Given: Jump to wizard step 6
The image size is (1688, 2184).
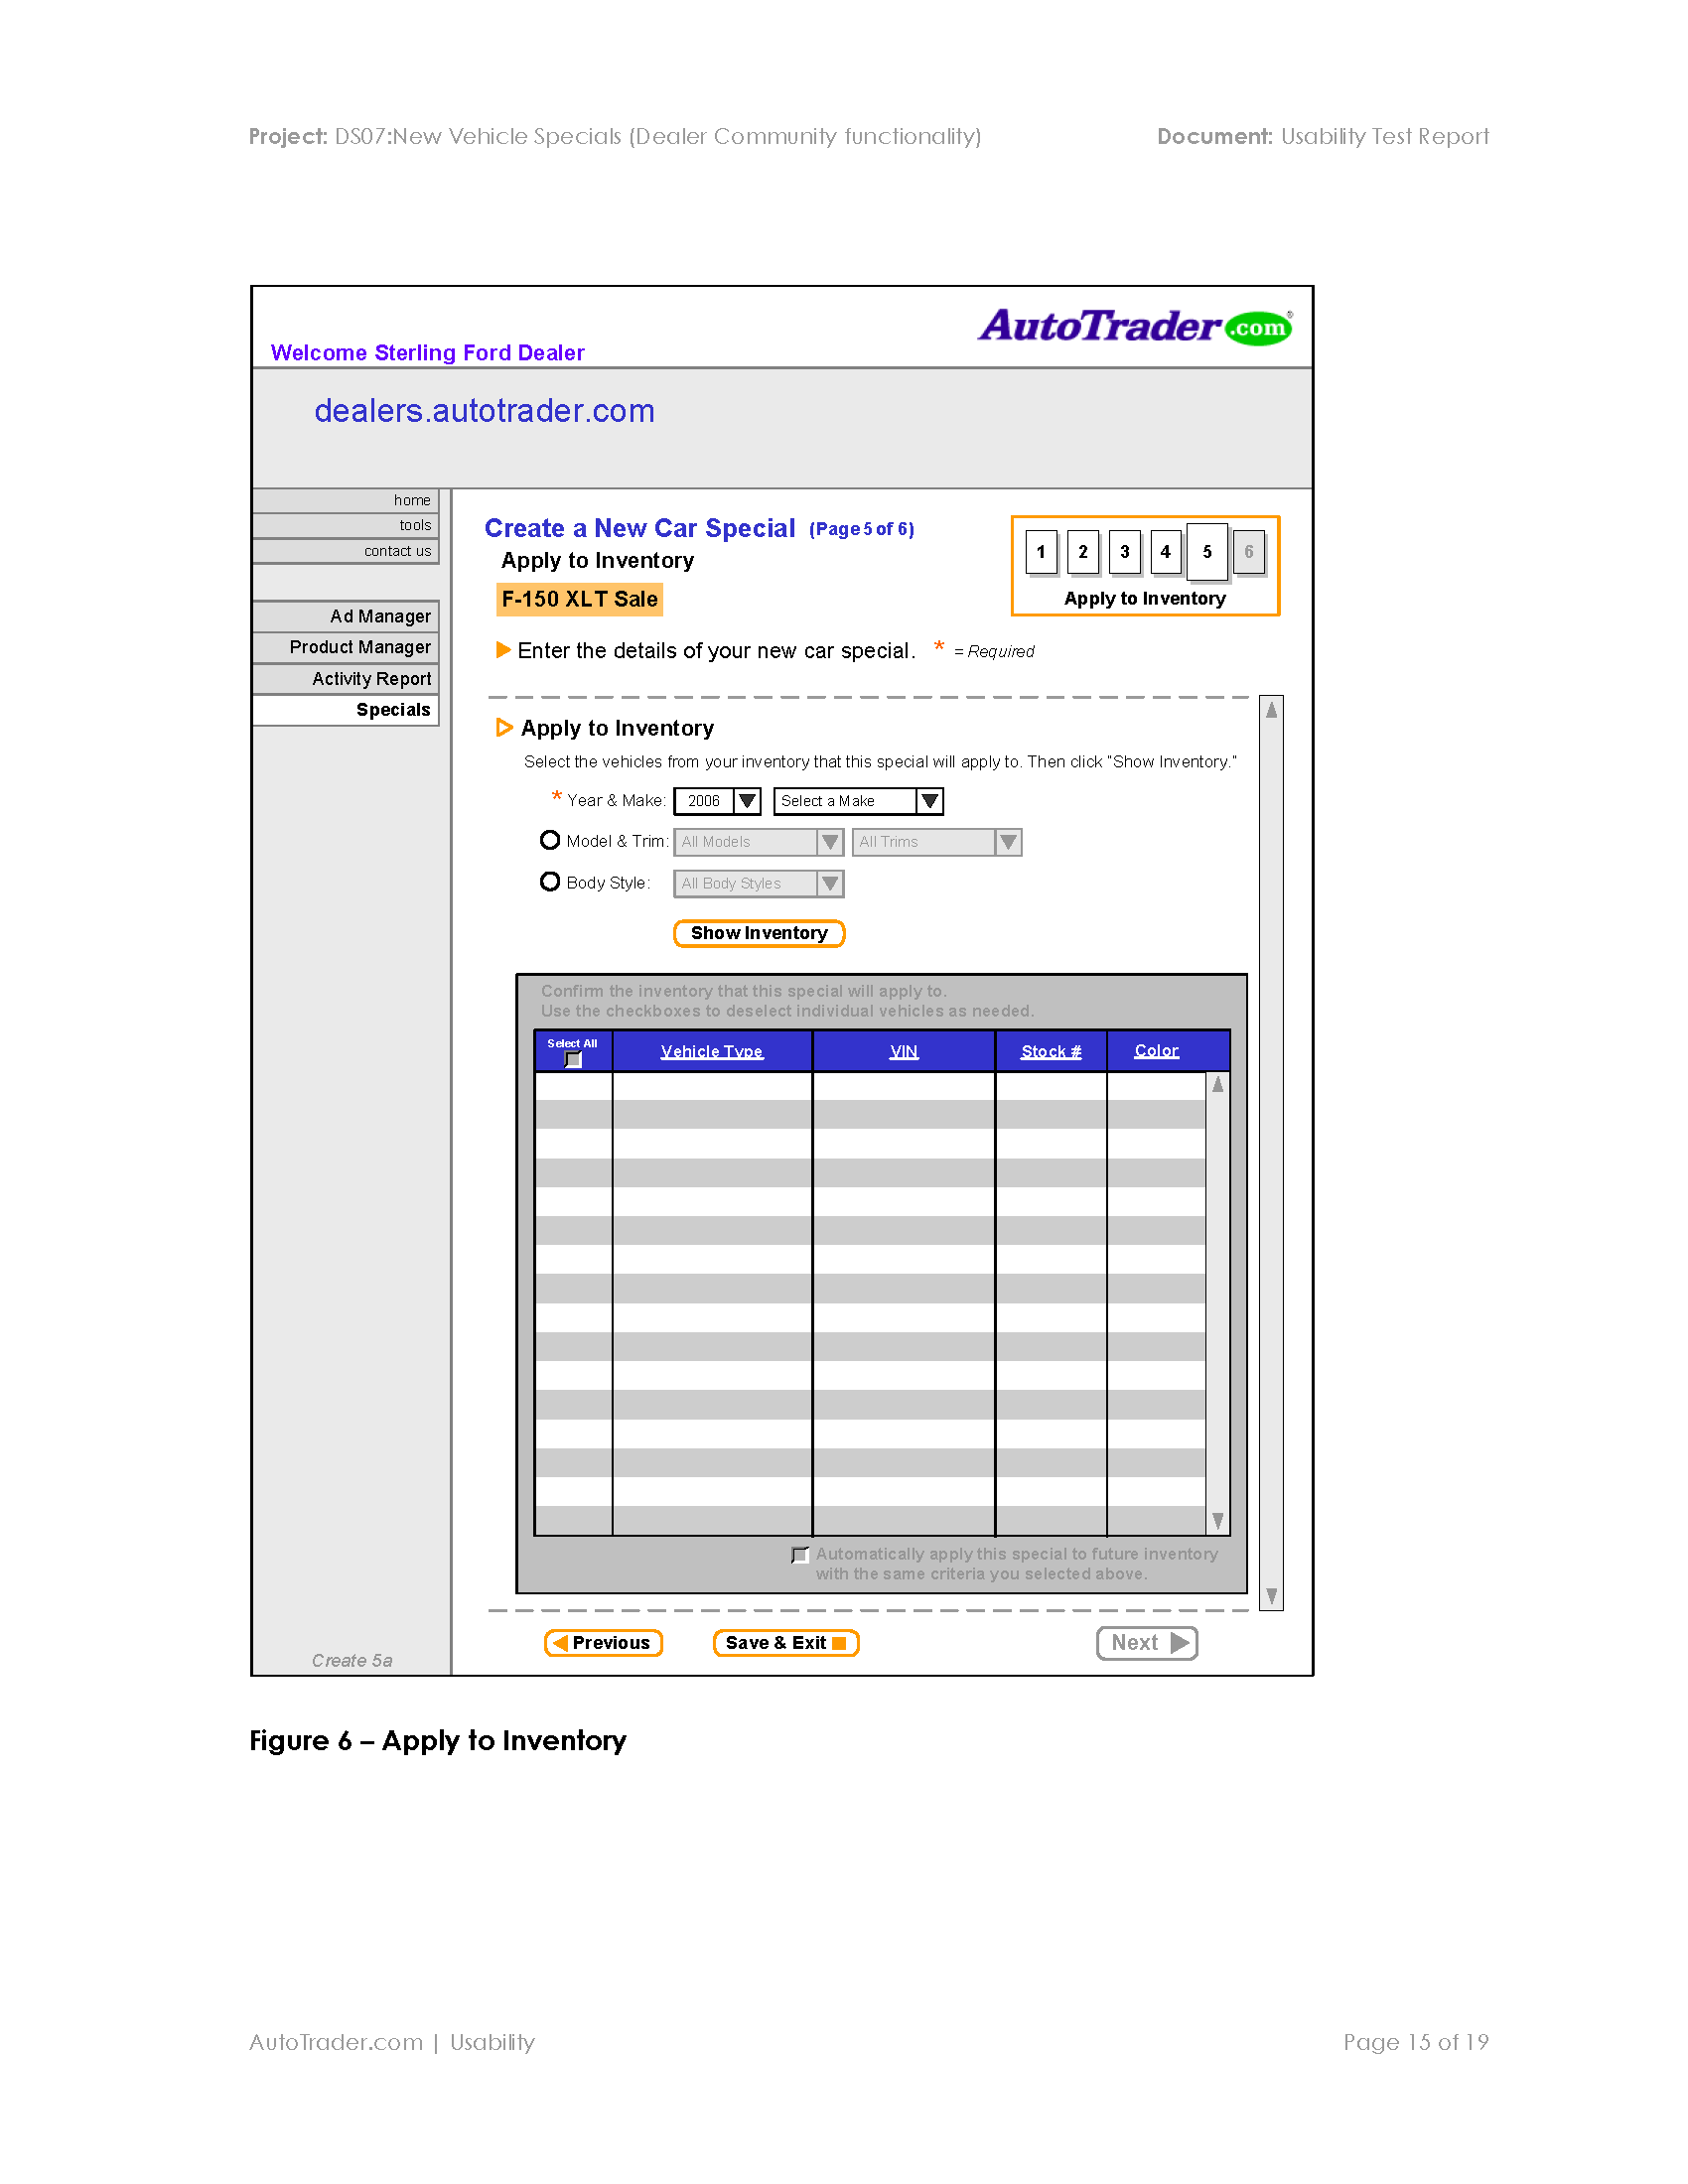Looking at the screenshot, I should (x=1249, y=552).
